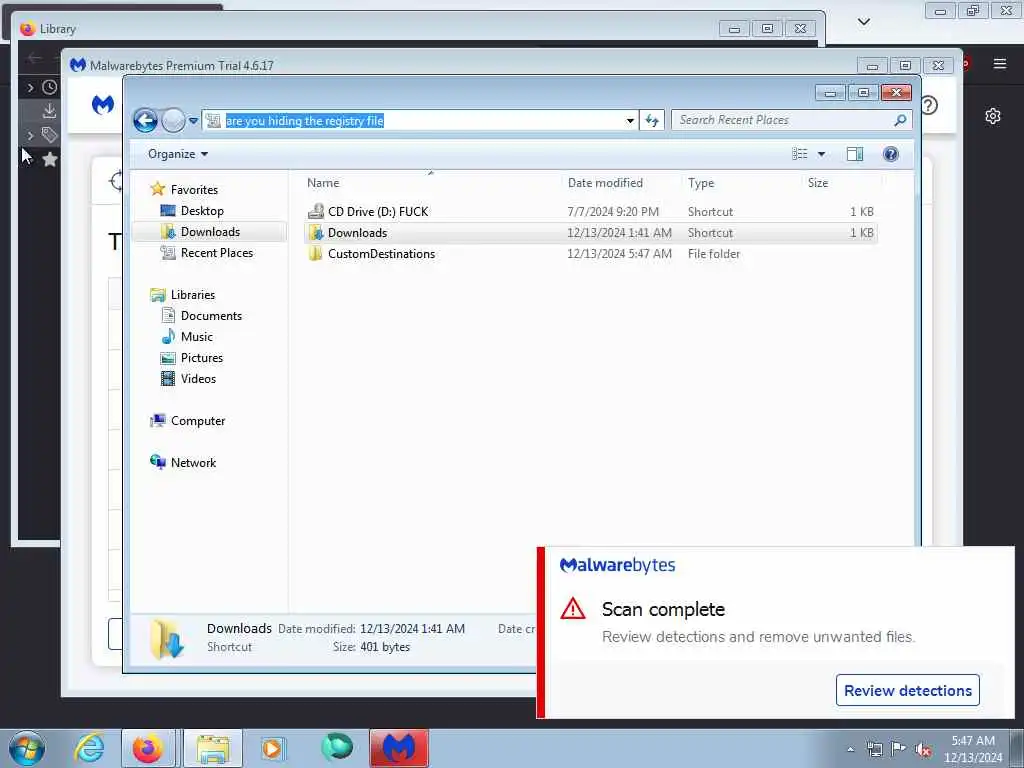The width and height of the screenshot is (1024, 768).
Task: Expand Tags in Firefox Library sidebar
Action: coord(30,135)
